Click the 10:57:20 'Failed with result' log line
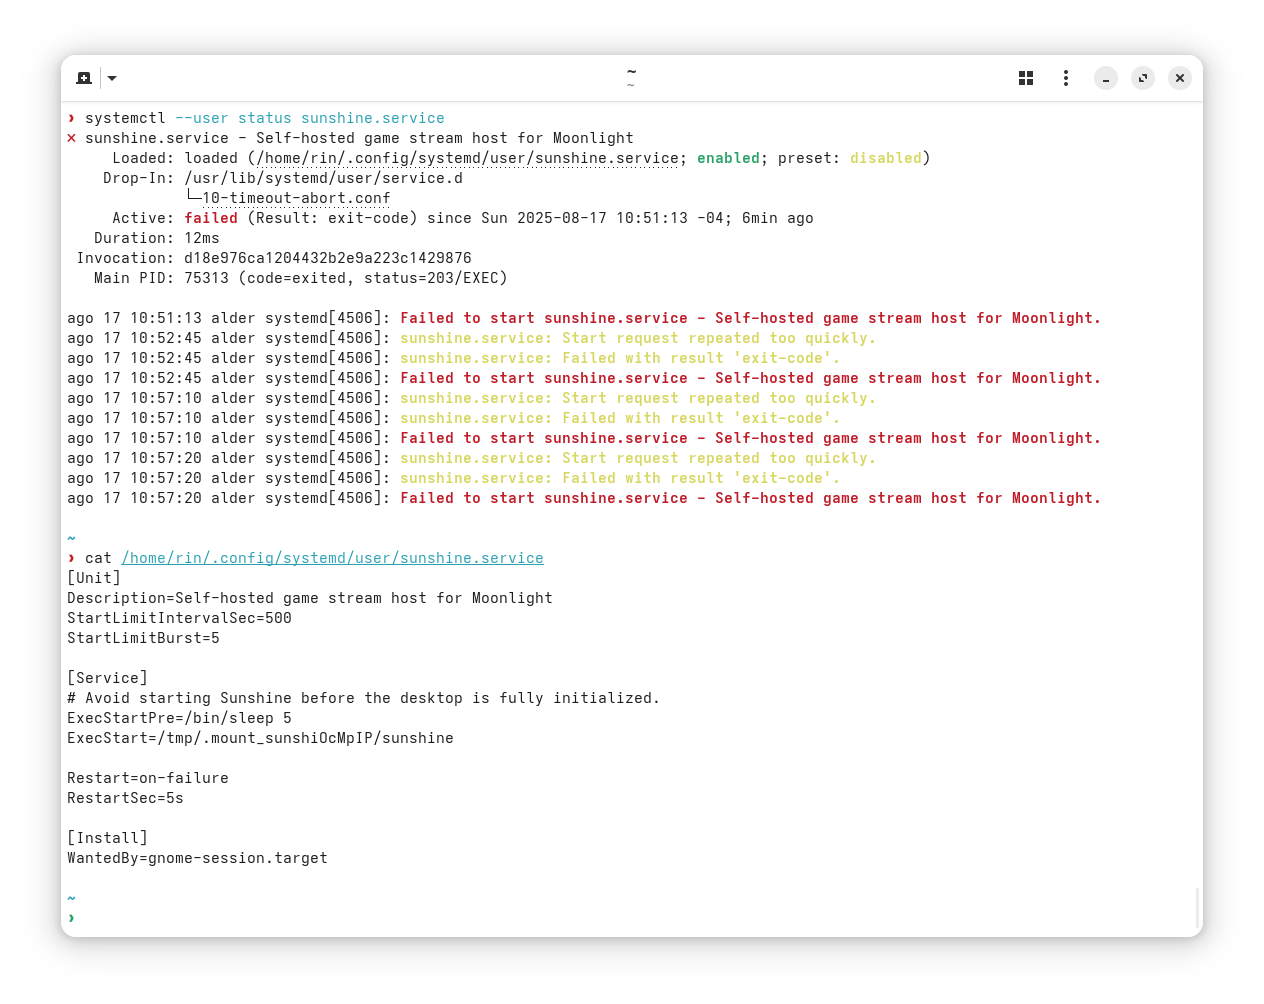The height and width of the screenshot is (1004, 1264). pos(454,478)
